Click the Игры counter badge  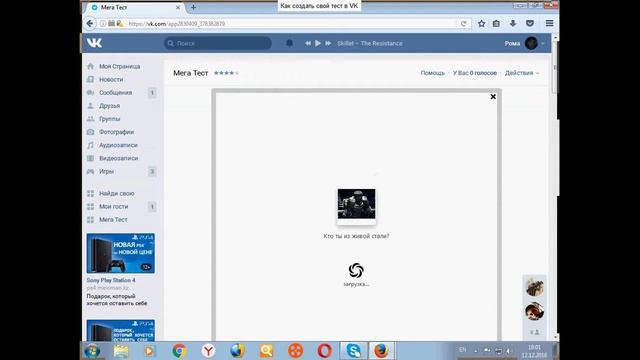[152, 171]
